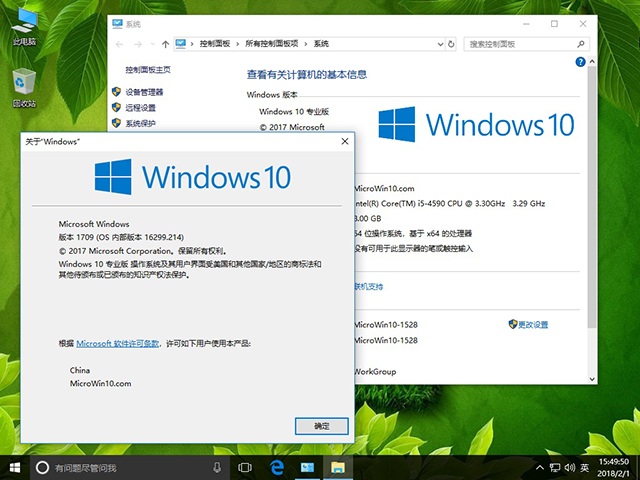Click System window title bar icon
The width and height of the screenshot is (640, 480).
tap(117, 24)
